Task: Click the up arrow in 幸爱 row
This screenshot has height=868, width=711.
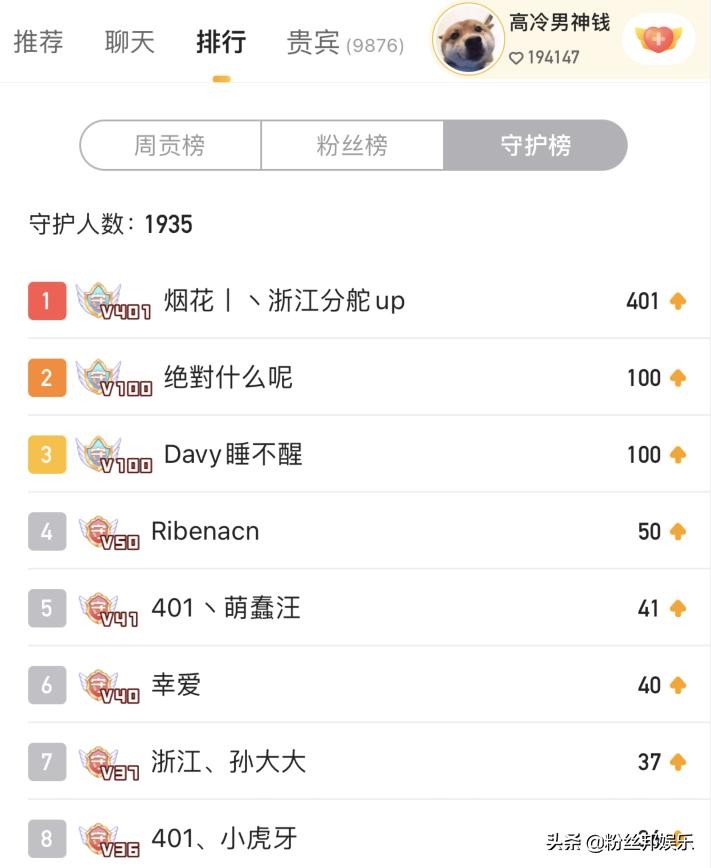Action: [678, 685]
